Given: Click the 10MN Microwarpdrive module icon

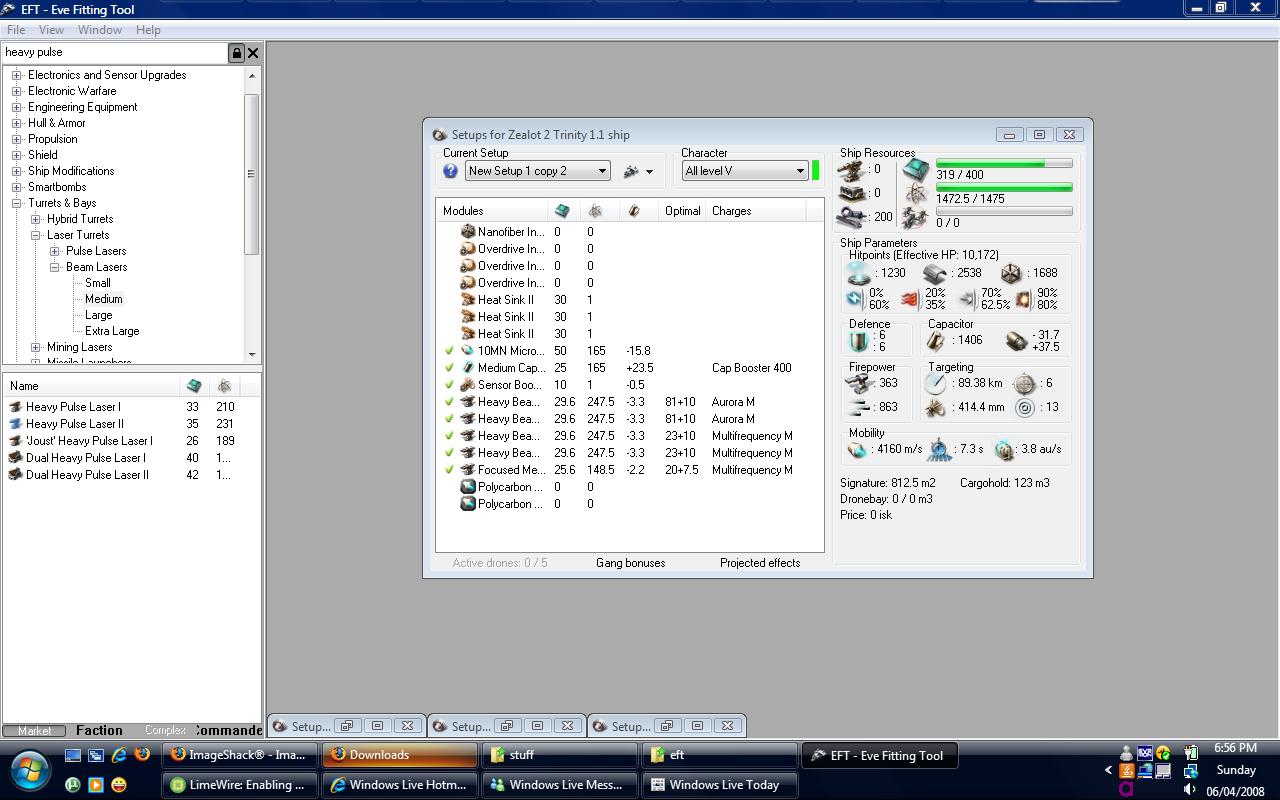Looking at the screenshot, I should (x=467, y=351).
